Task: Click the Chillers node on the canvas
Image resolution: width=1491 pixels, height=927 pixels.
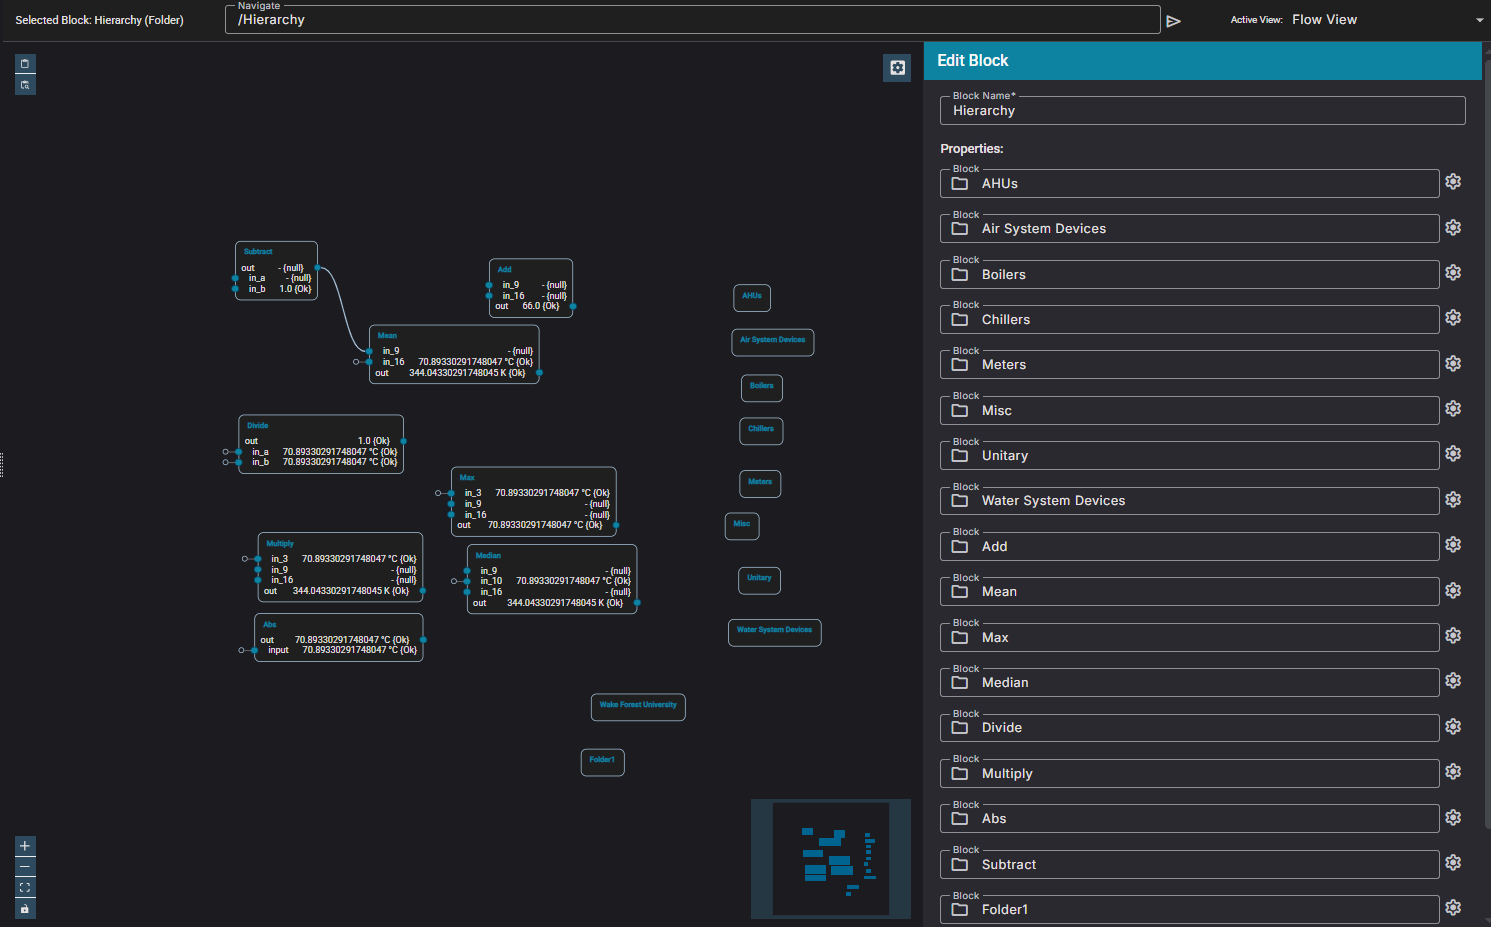Action: click(761, 431)
